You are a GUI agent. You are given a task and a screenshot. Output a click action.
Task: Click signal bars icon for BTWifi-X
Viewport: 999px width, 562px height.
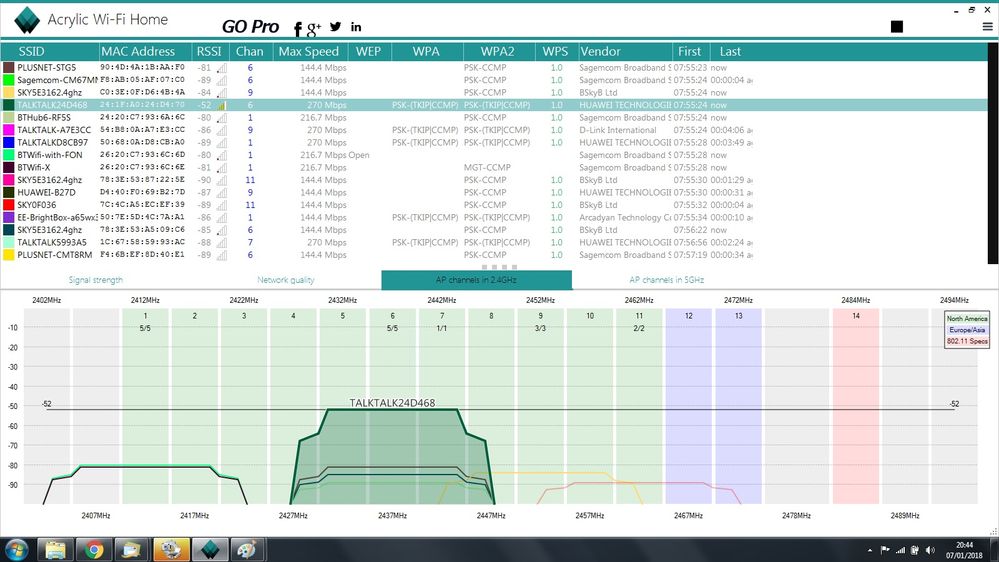(221, 168)
